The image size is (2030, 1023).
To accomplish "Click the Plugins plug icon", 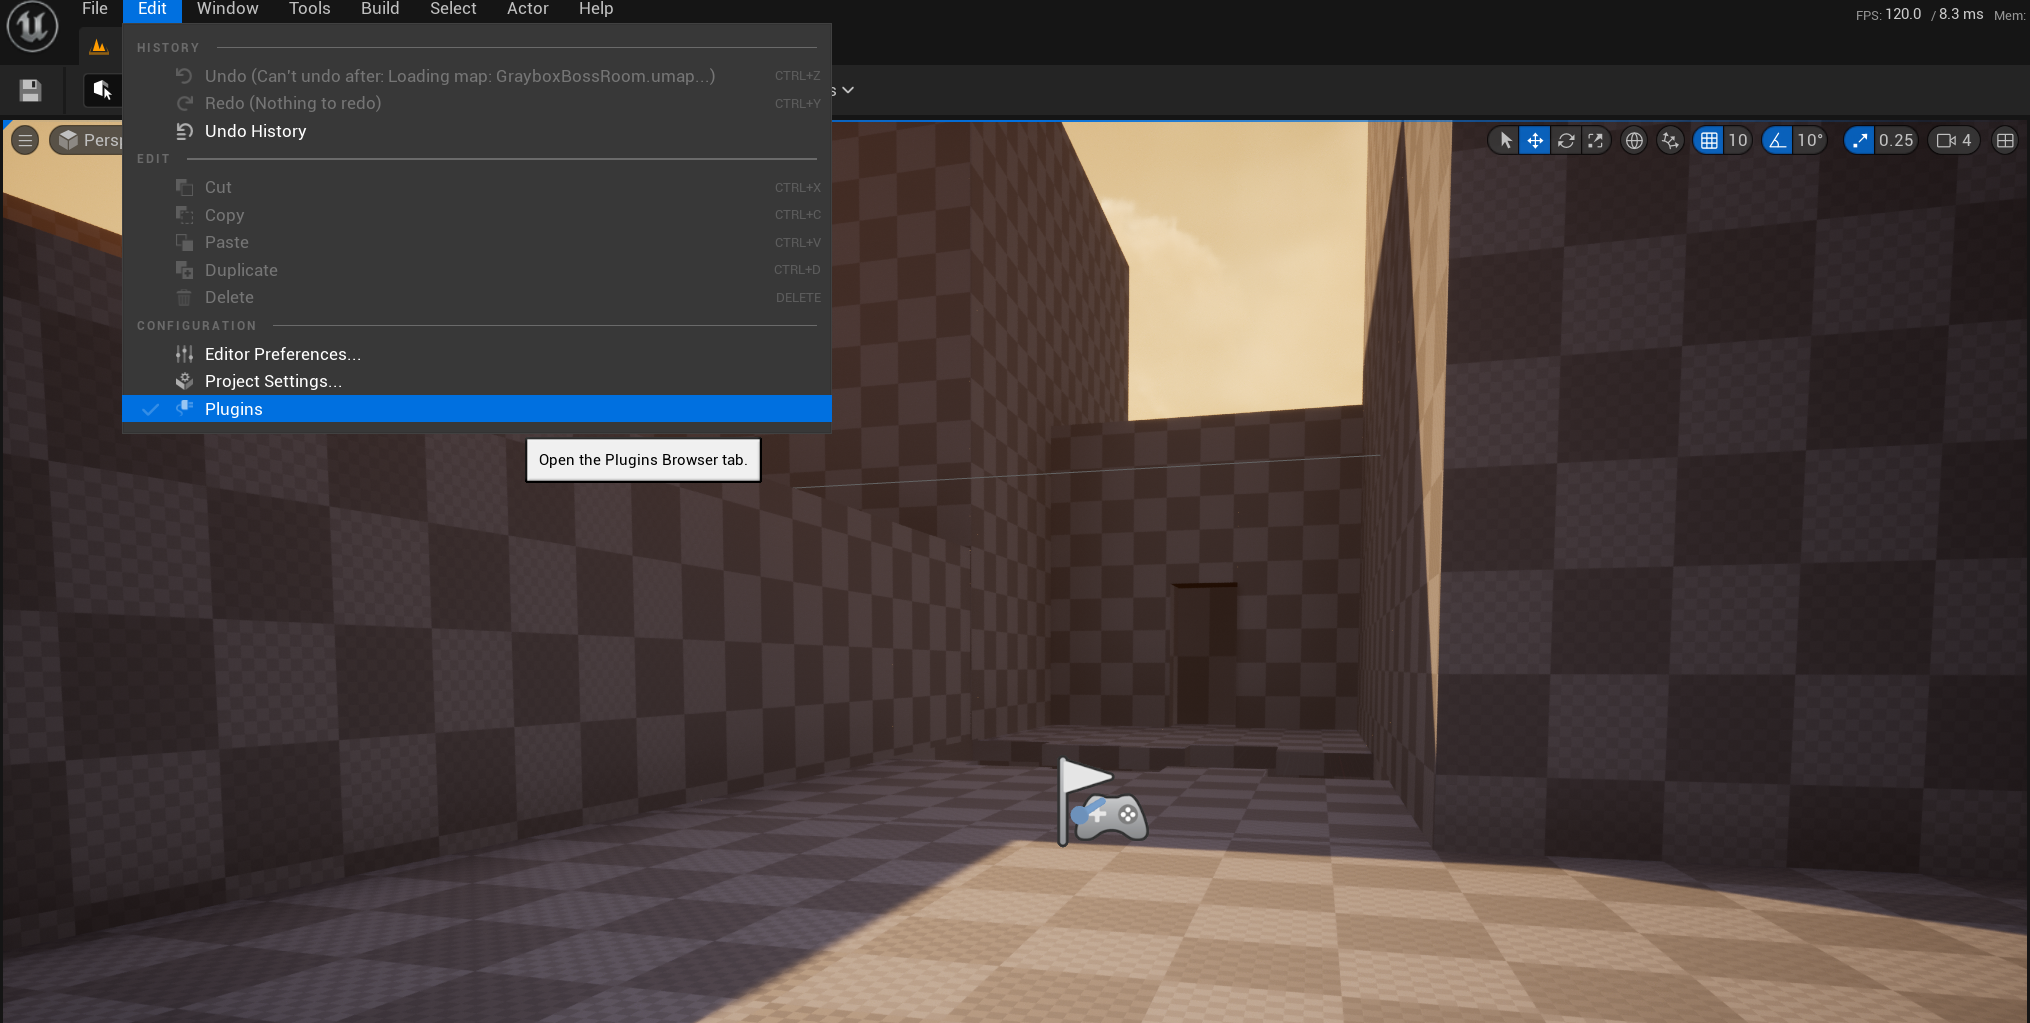I will coord(184,408).
